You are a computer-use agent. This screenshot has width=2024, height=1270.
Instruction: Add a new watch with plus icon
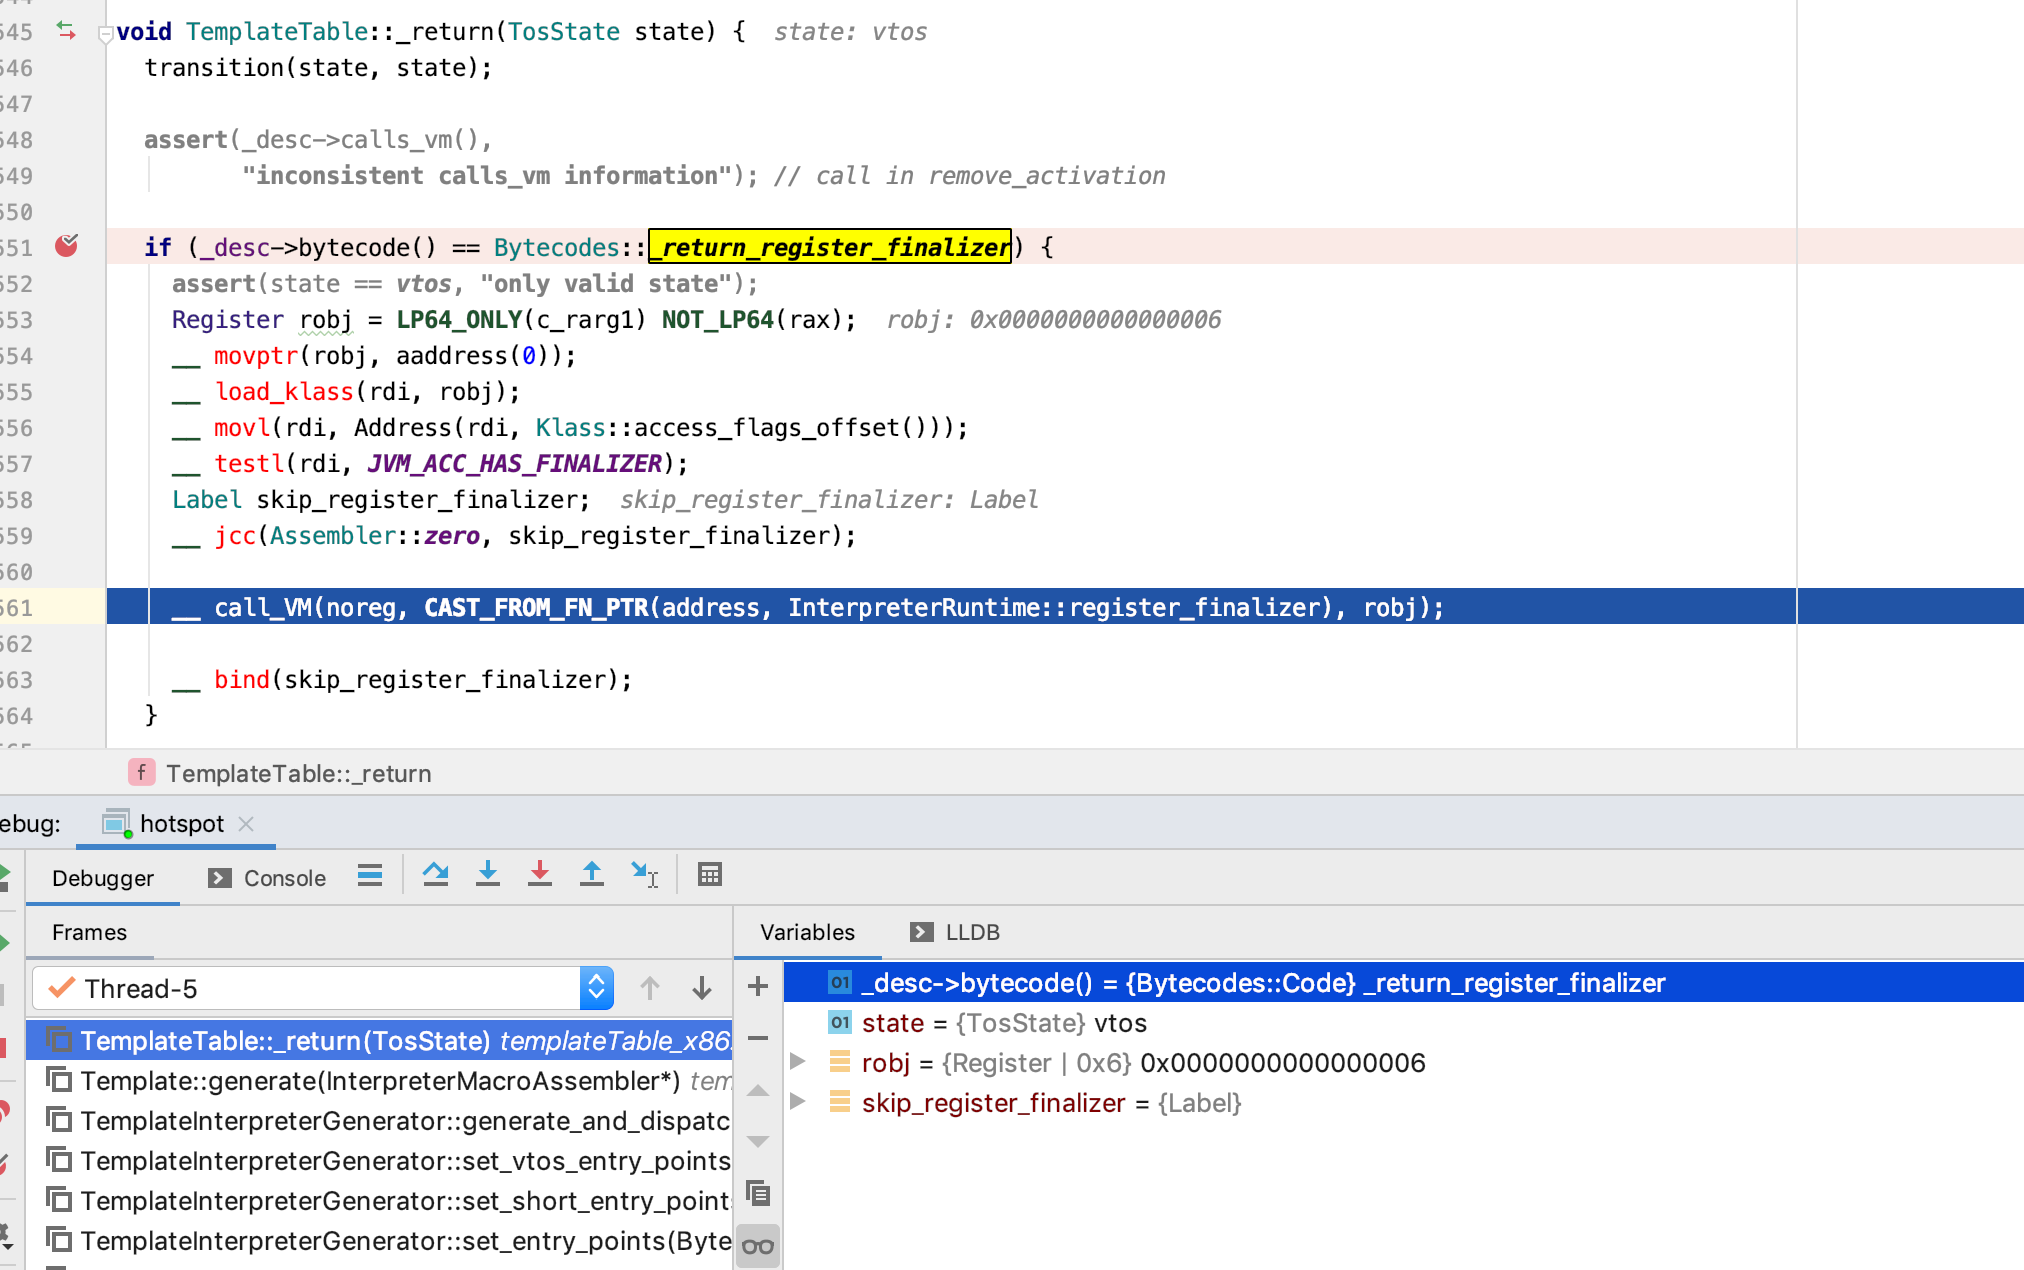pos(758,987)
